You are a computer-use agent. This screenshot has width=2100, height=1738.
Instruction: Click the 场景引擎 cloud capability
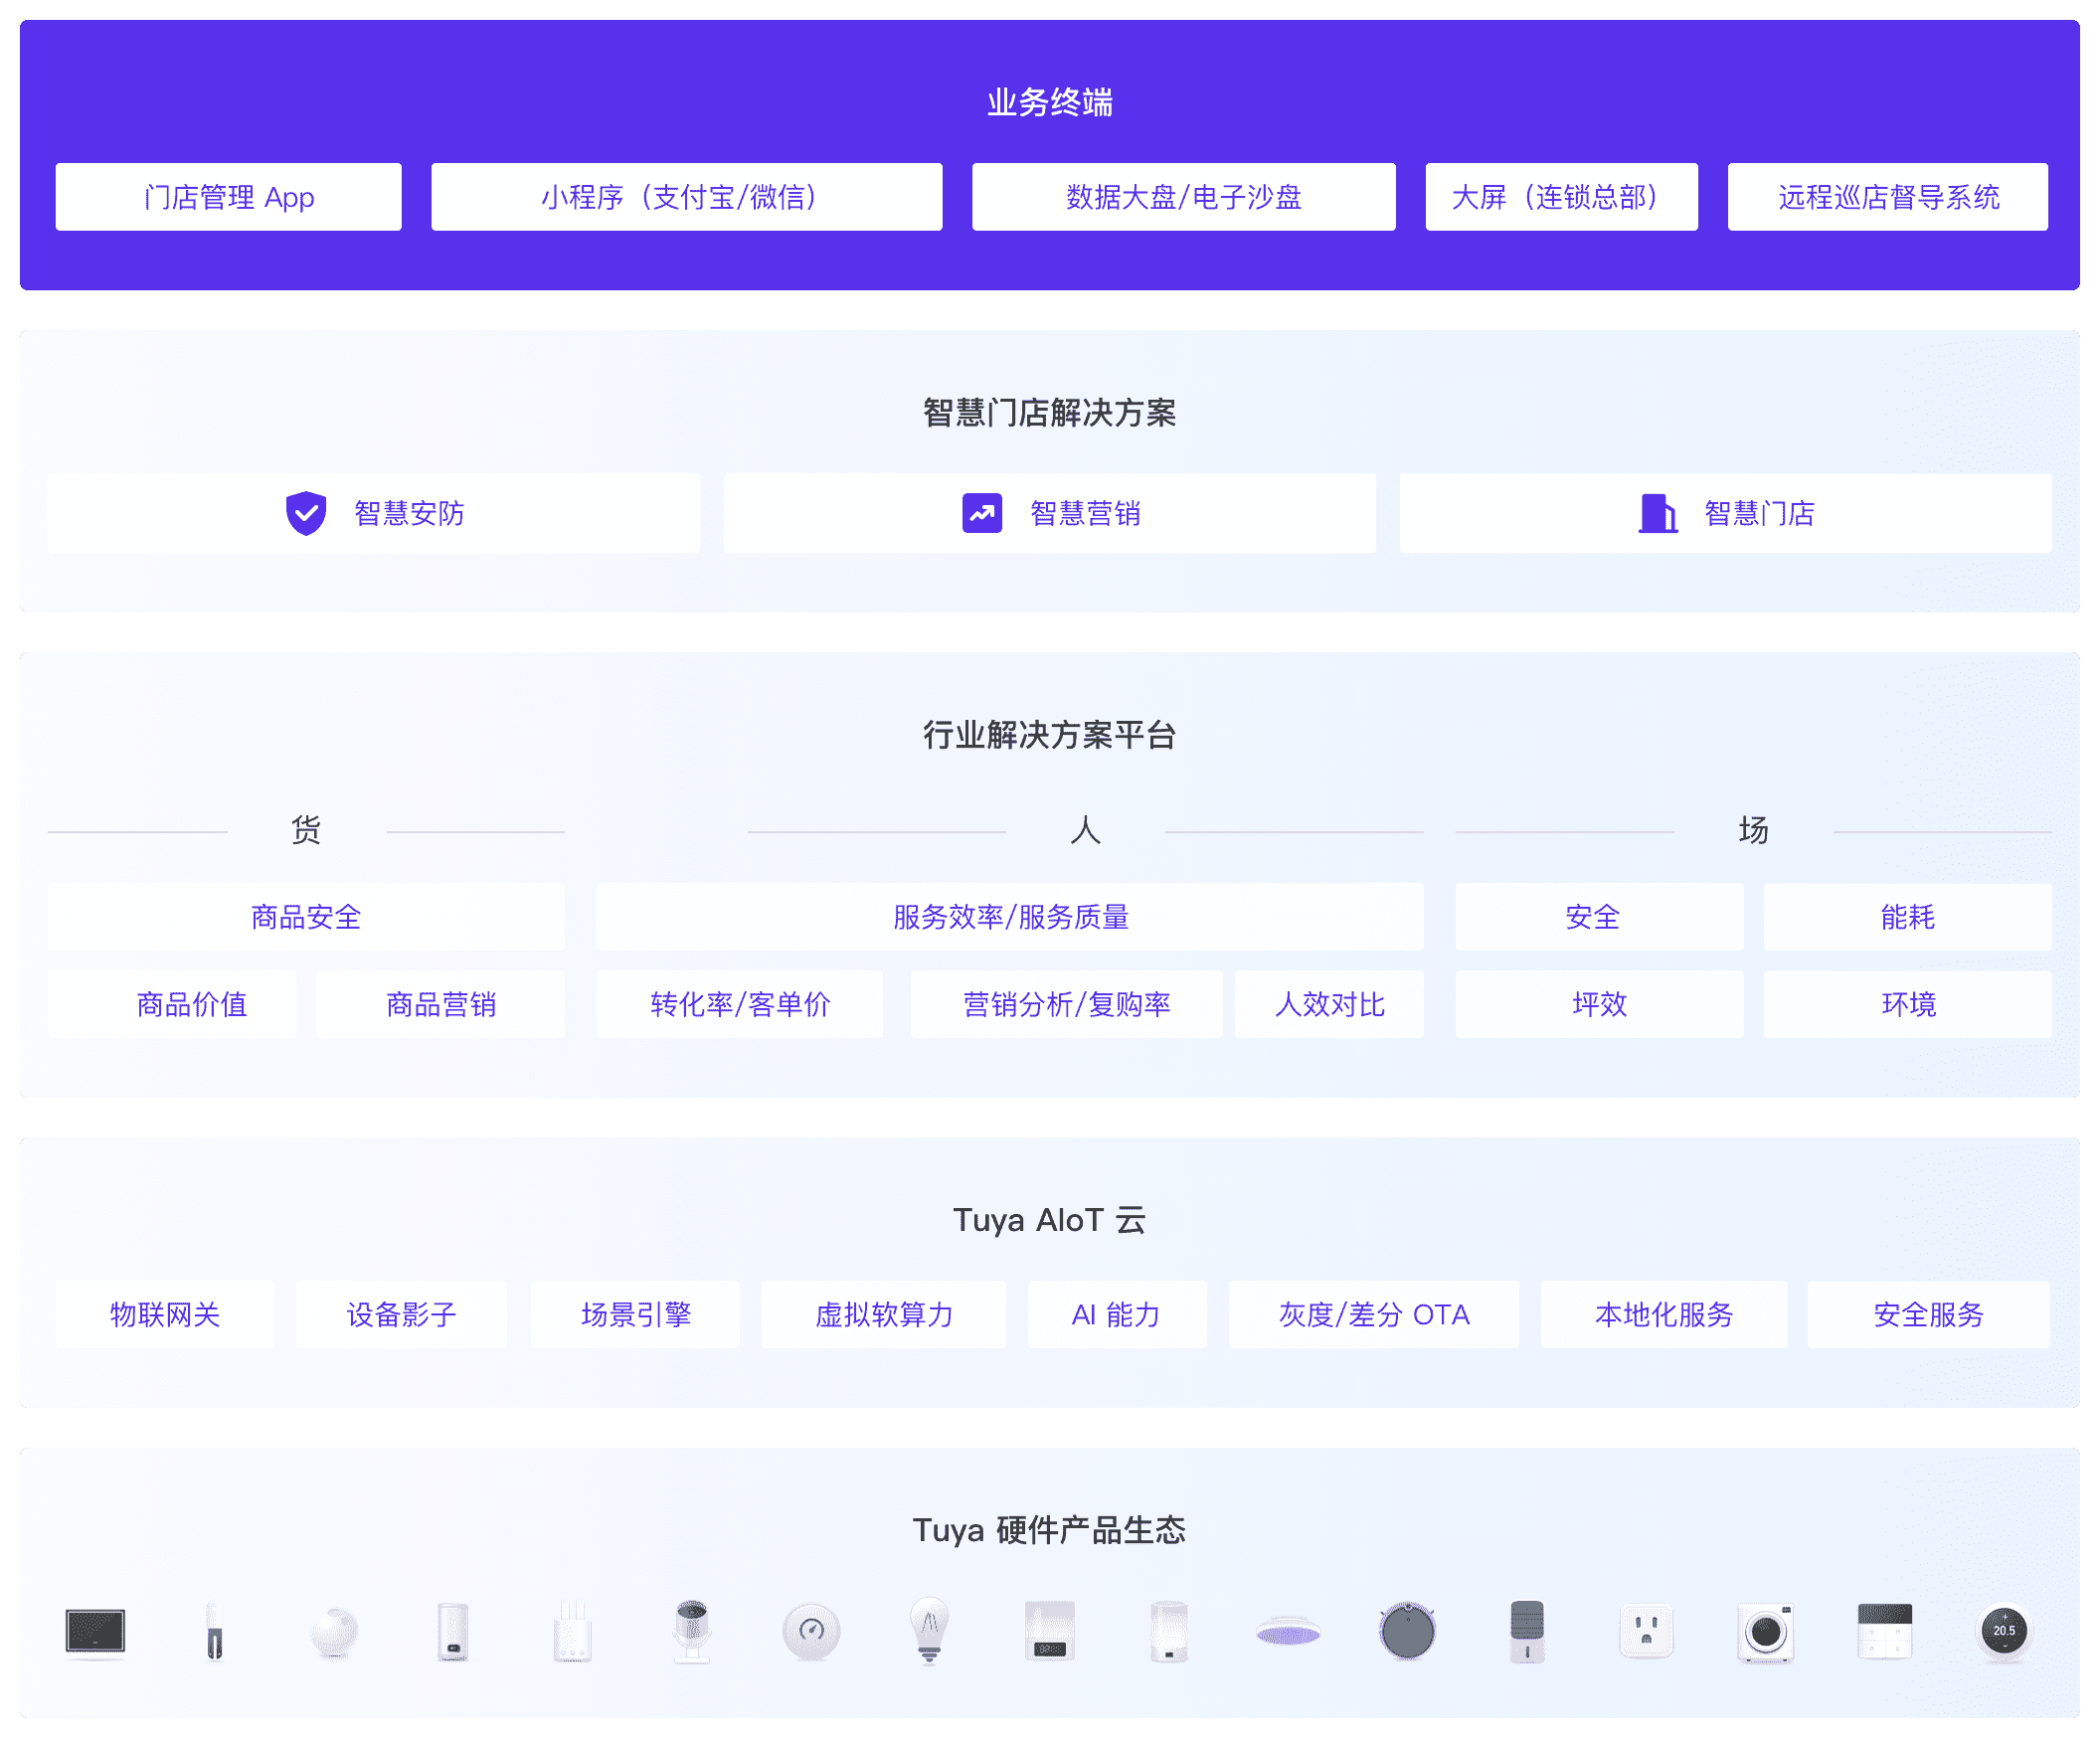[636, 1314]
